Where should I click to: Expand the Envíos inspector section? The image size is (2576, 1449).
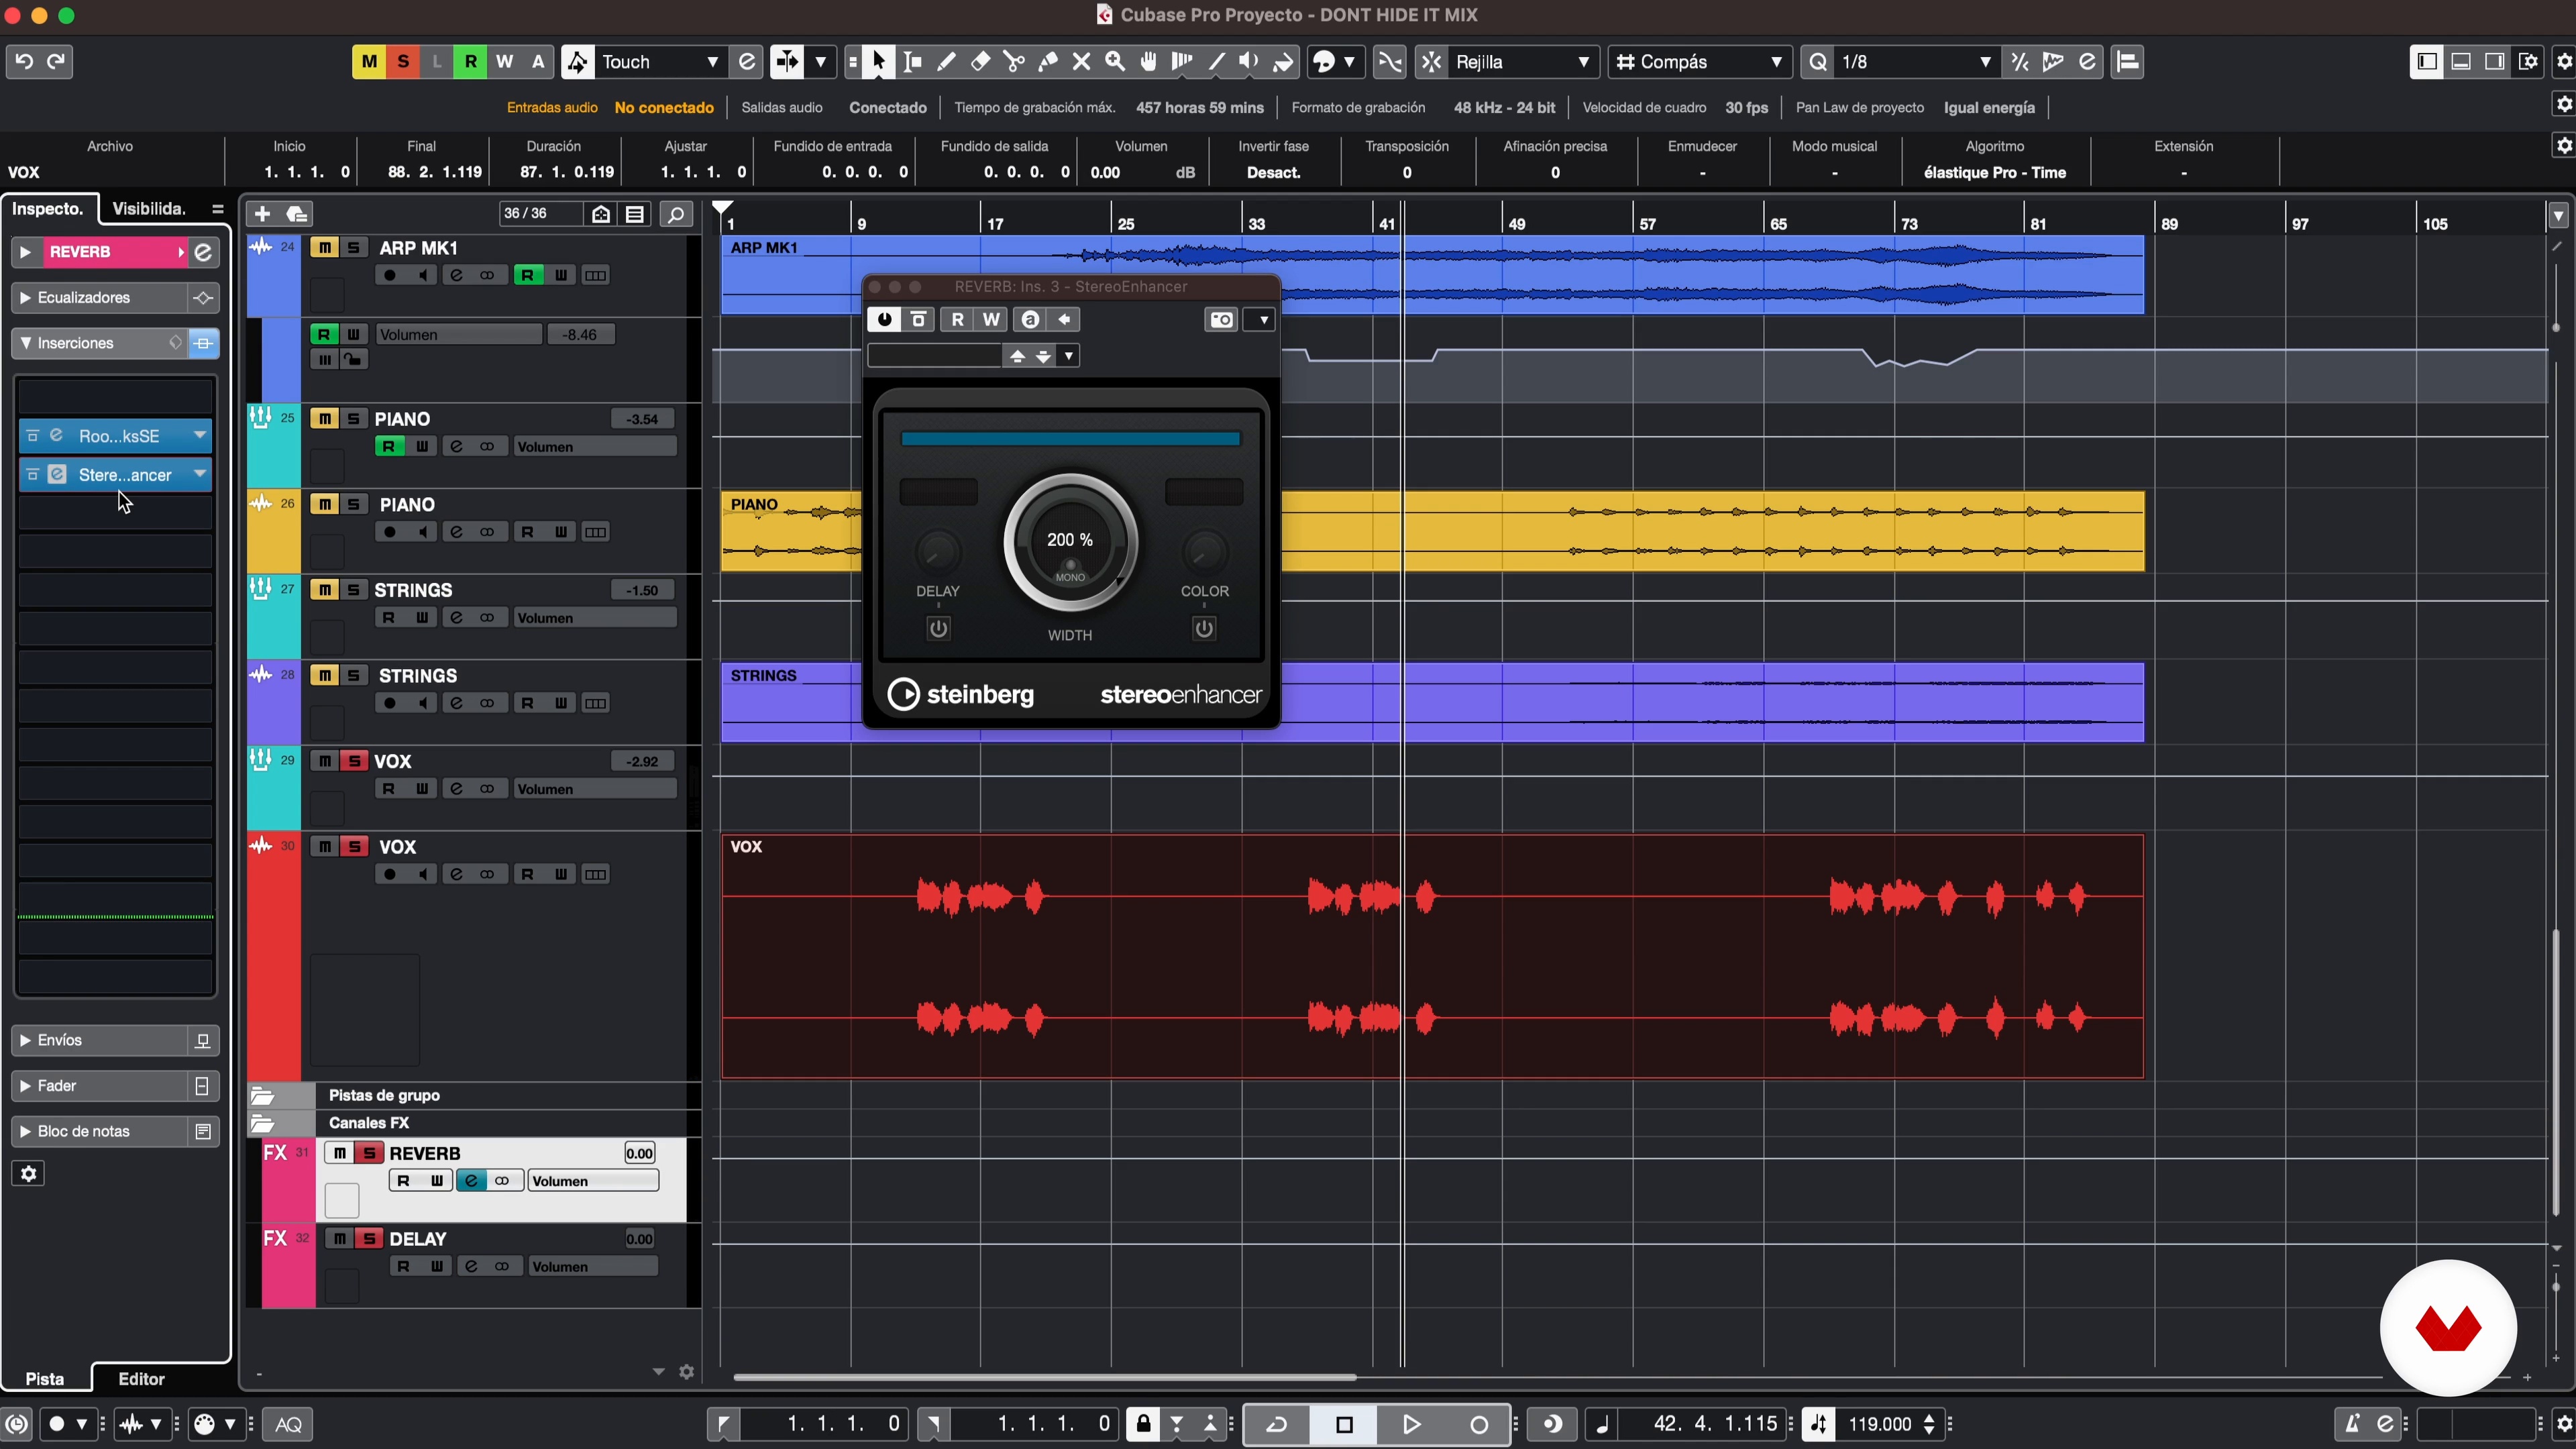click(x=25, y=1041)
